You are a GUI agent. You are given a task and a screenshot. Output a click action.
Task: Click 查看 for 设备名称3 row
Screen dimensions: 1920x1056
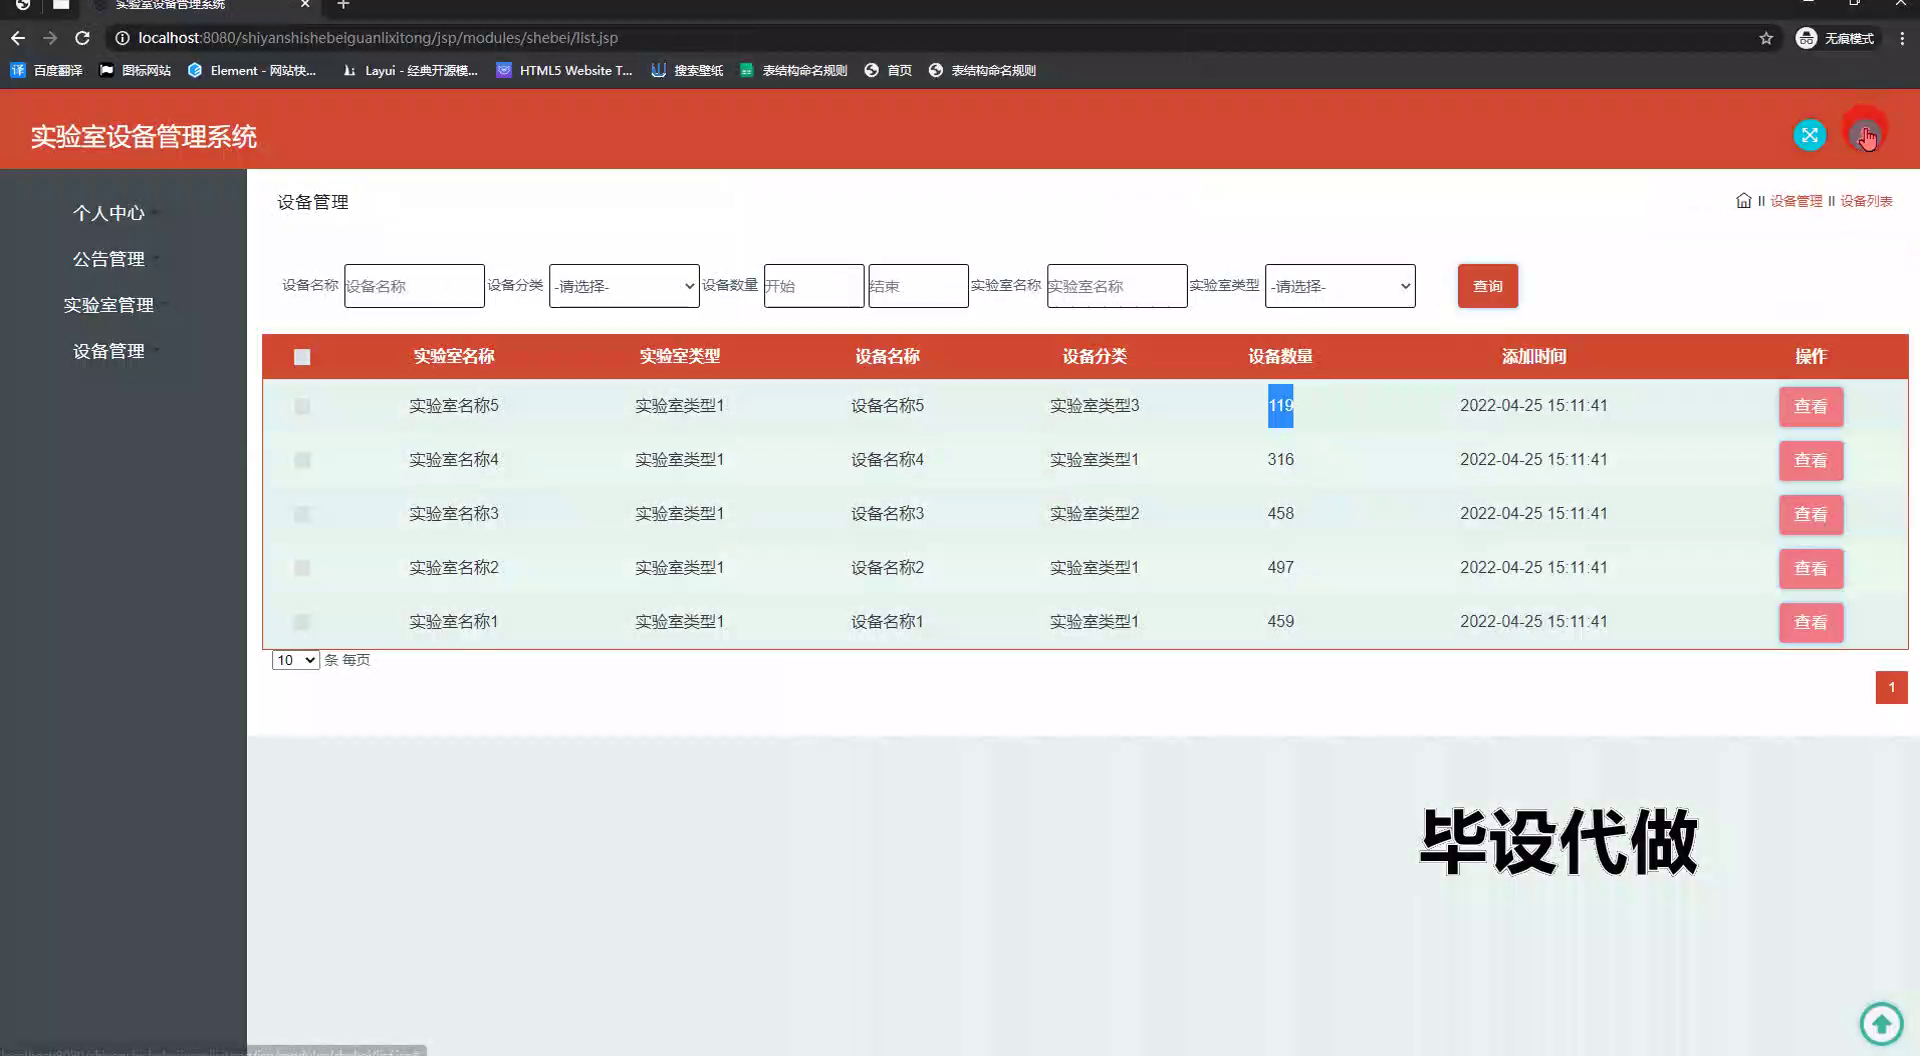[x=1810, y=515]
